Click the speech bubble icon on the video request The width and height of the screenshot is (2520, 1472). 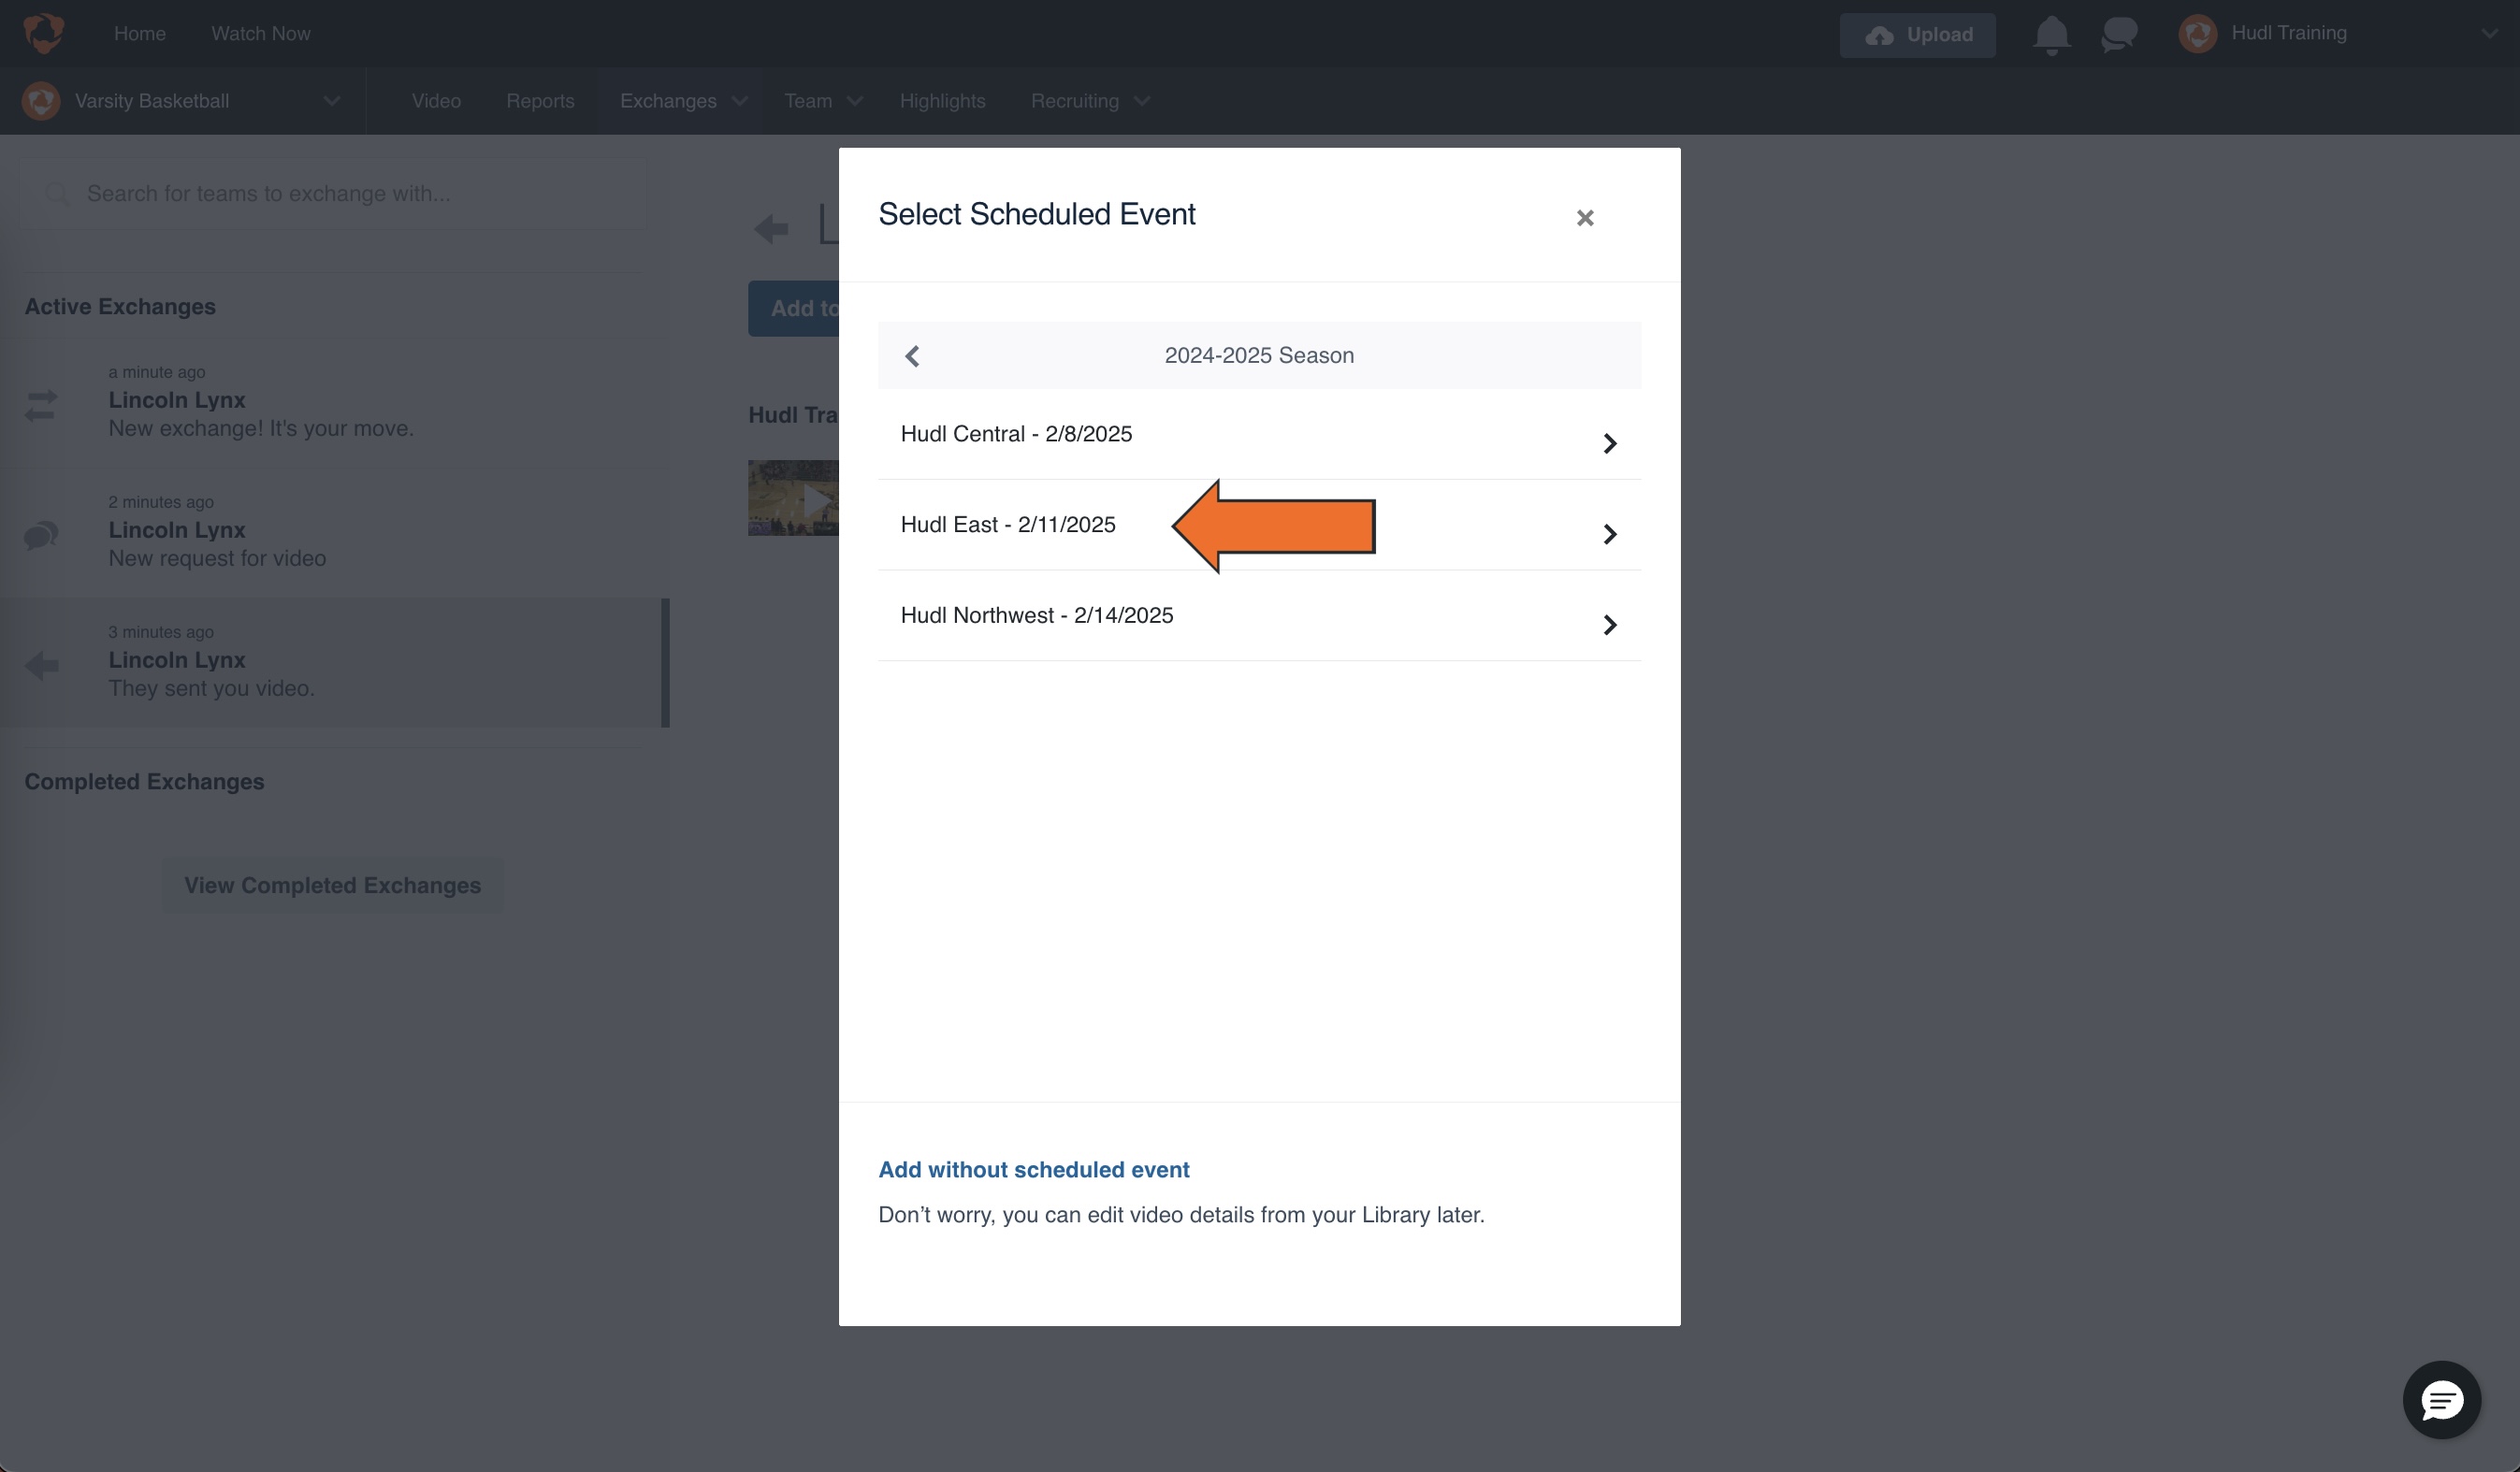(41, 535)
